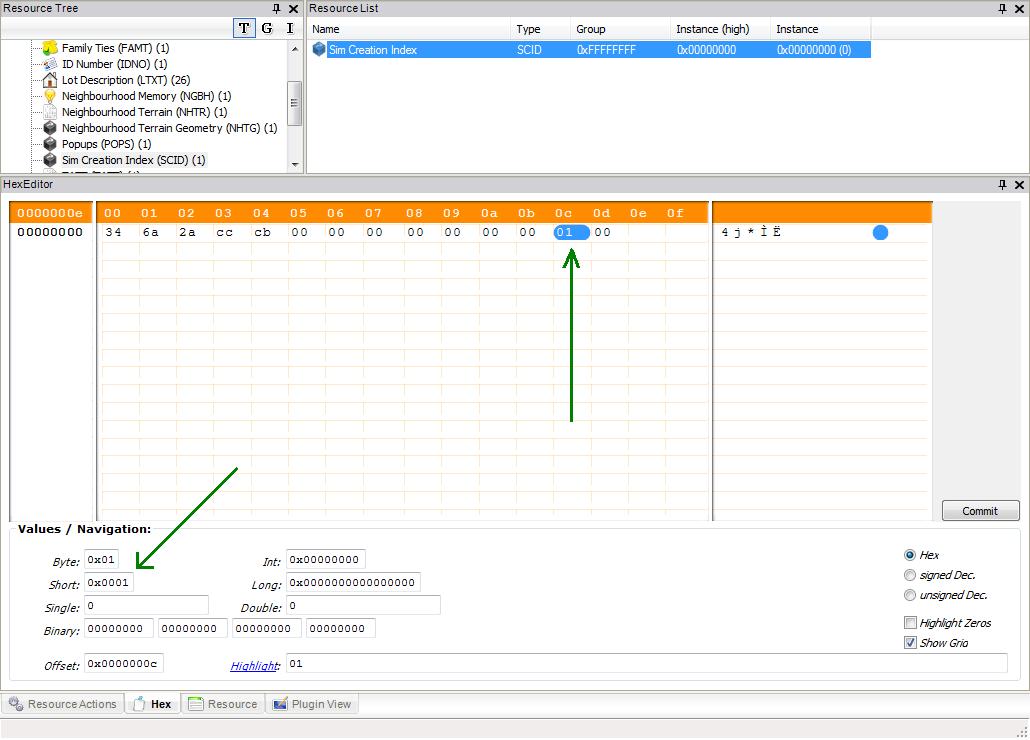This screenshot has width=1030, height=740.
Task: Select Neighbourhood Memory (NGBH) lightbulb icon
Action: pyautogui.click(x=50, y=96)
